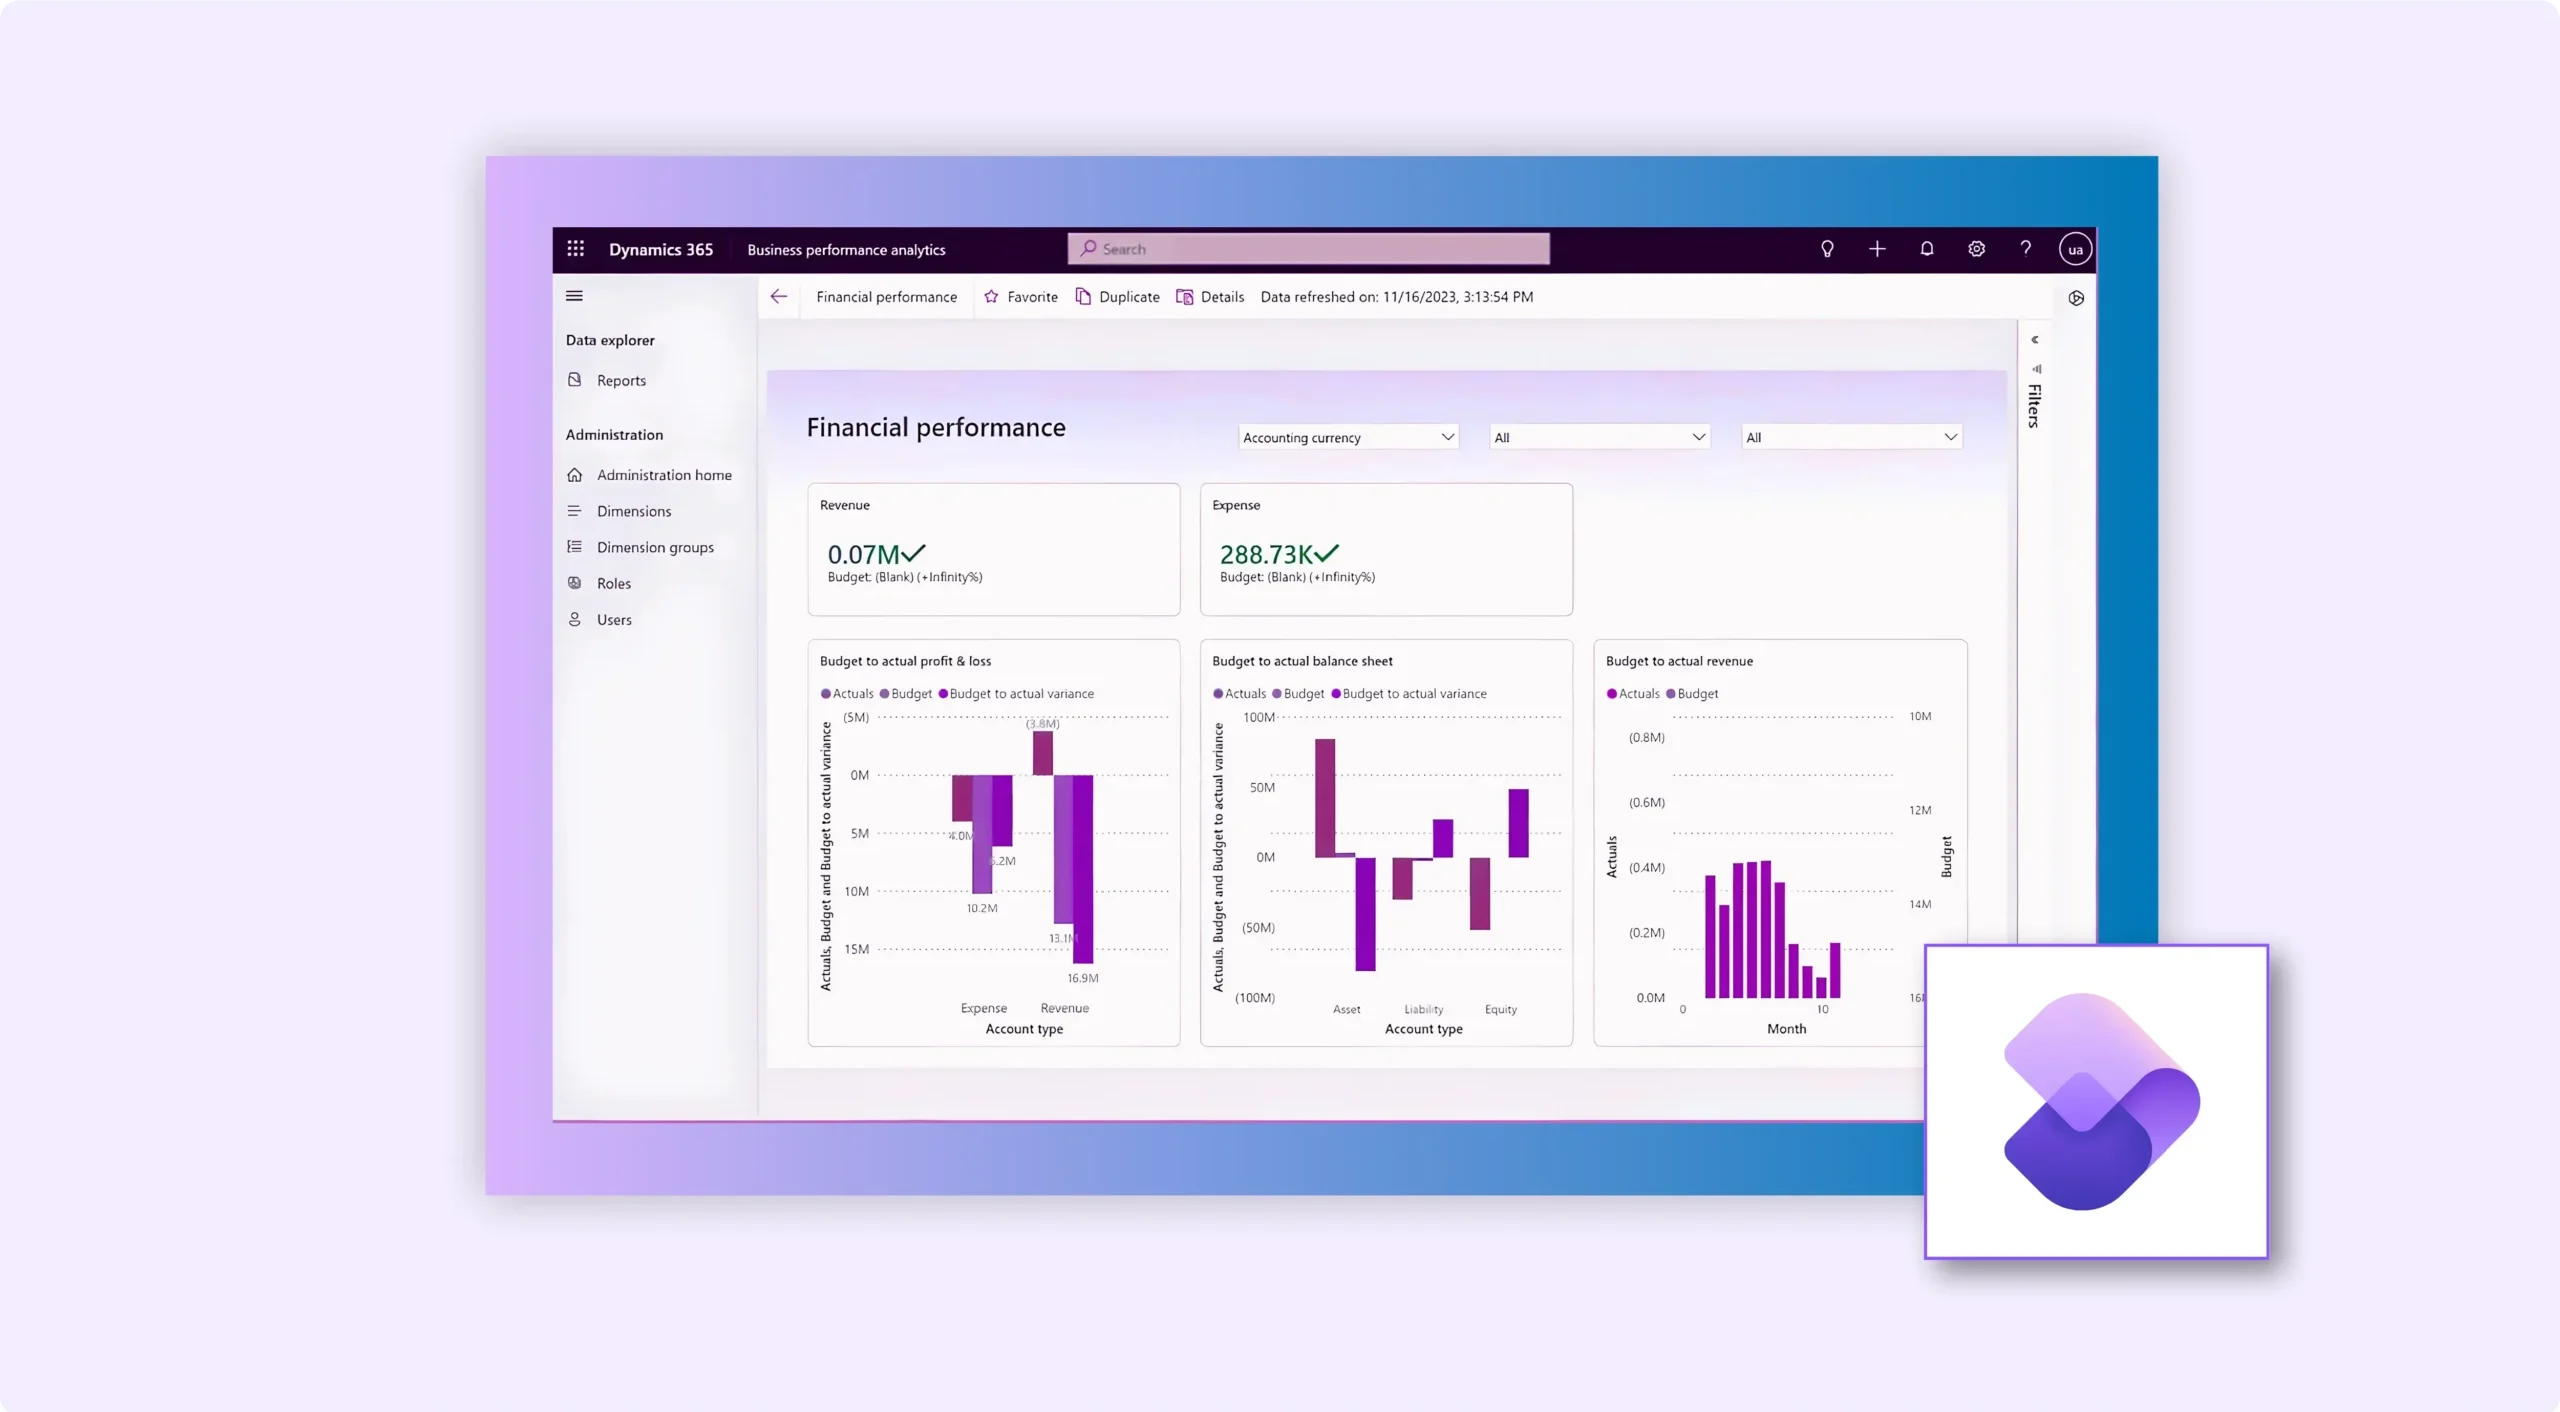Open the Dynamics 365 app launcher grid
Screen dimensions: 2560x1412
[575, 249]
